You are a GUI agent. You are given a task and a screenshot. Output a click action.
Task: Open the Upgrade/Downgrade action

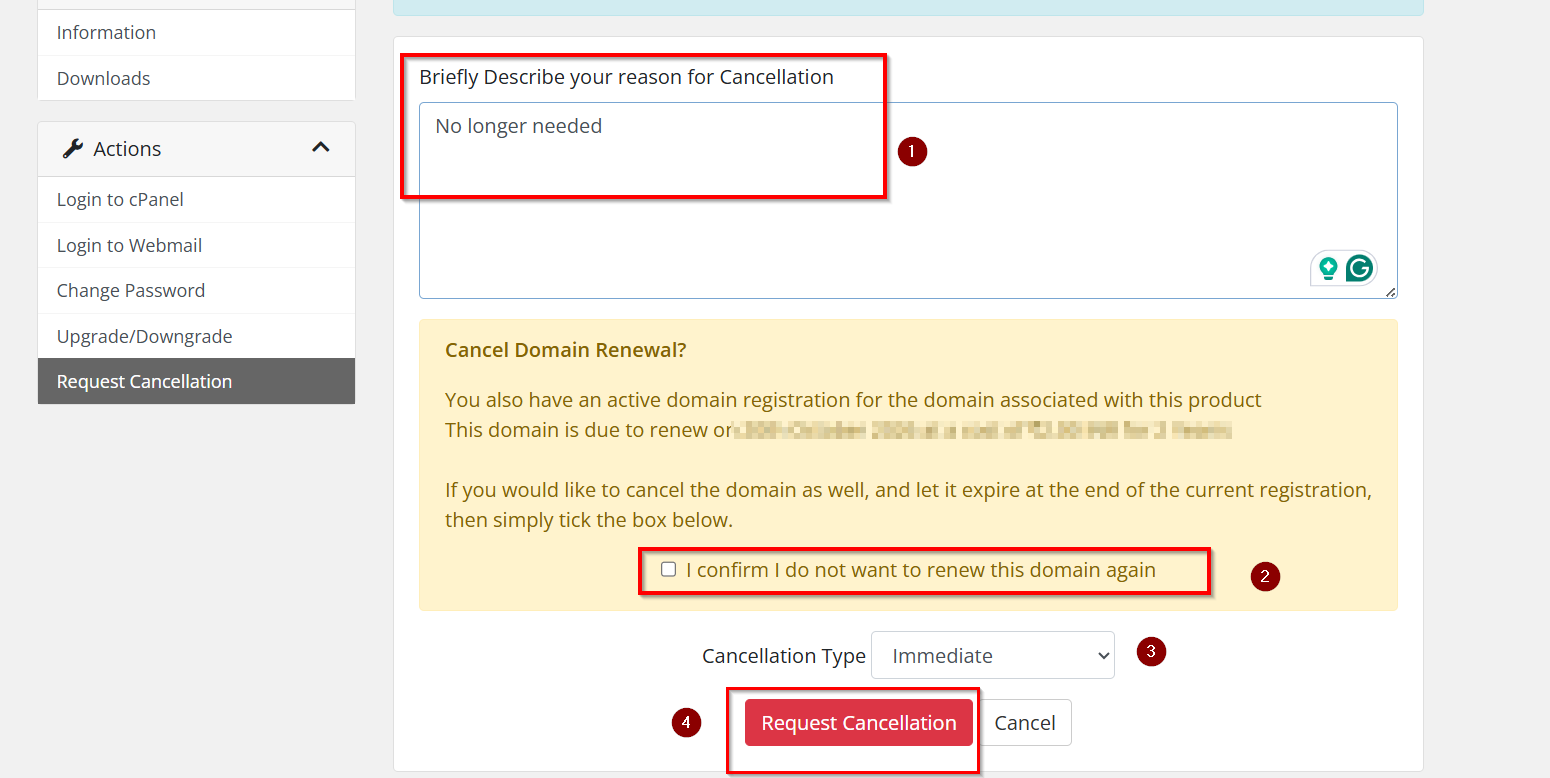click(x=144, y=337)
